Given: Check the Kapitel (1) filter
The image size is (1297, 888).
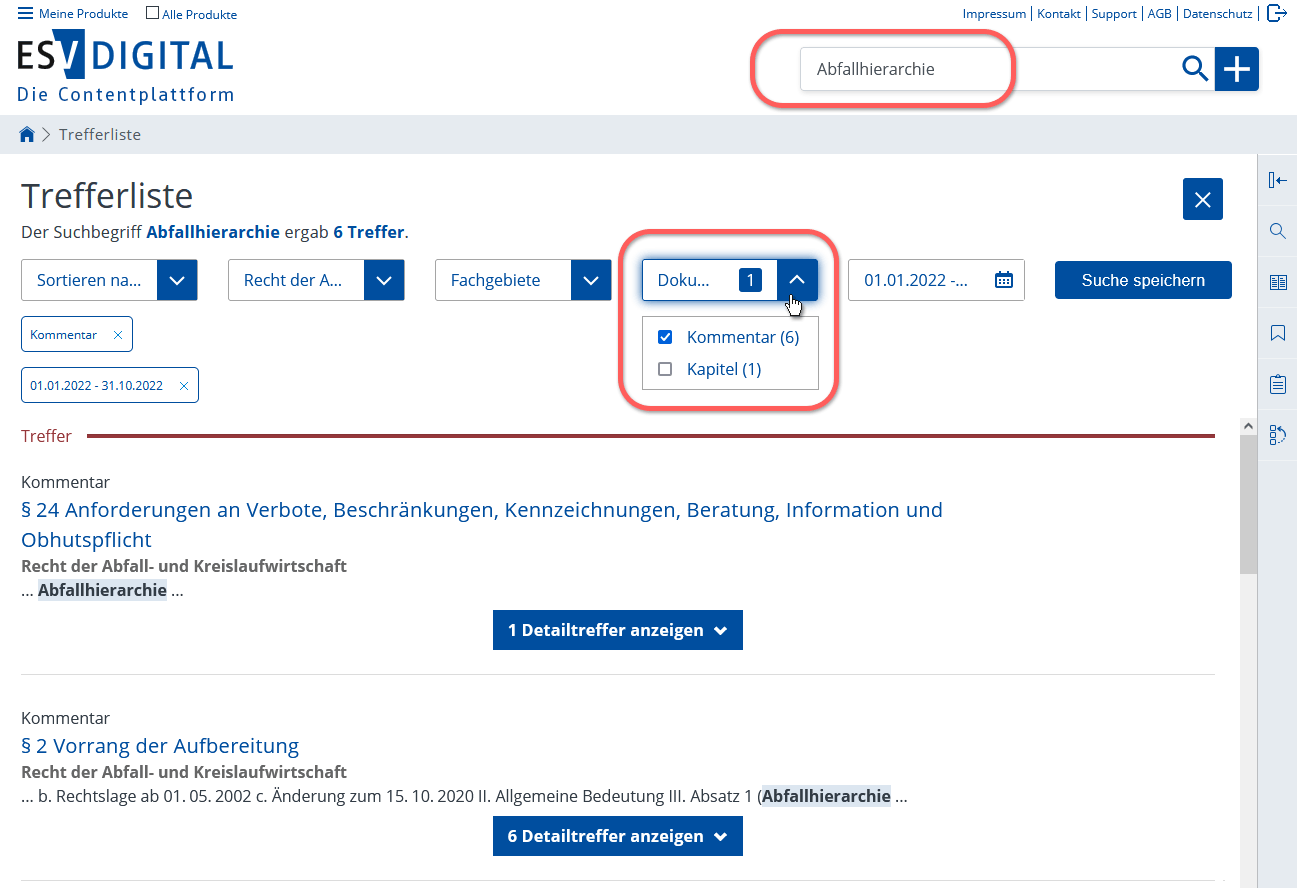Looking at the screenshot, I should 665,370.
